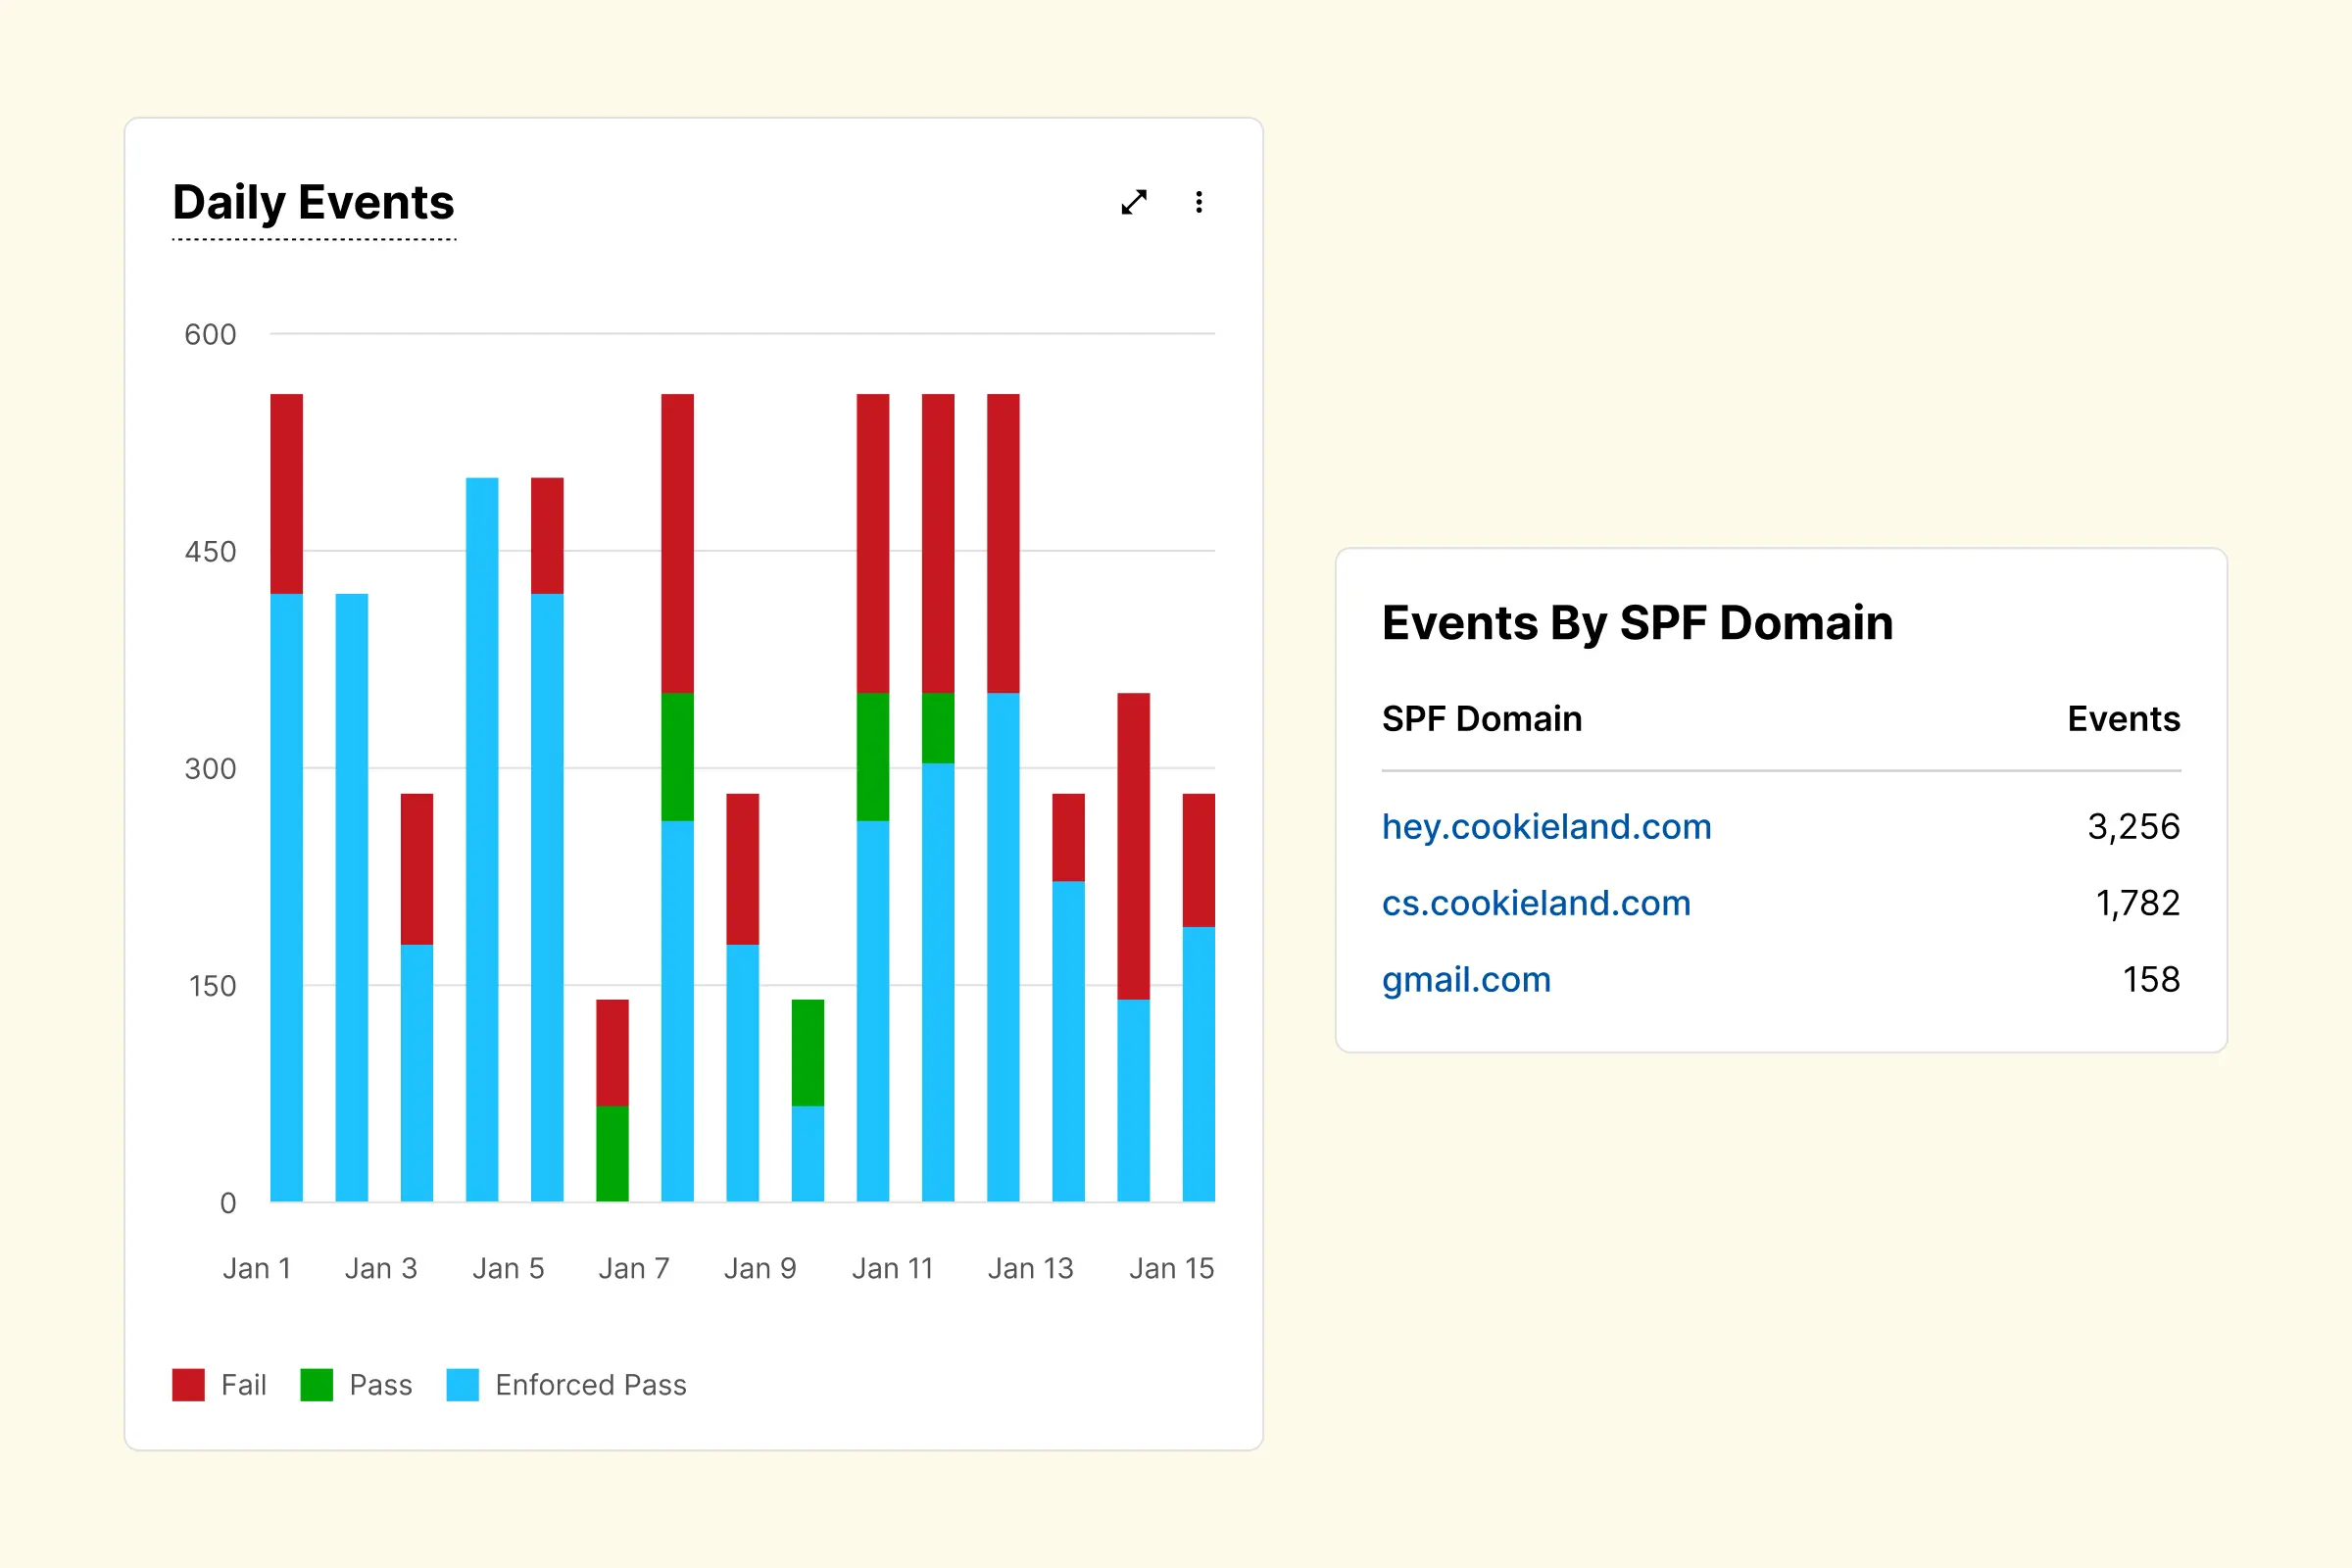Click the Enforced Pass segment on Jan 15
Image resolution: width=2352 pixels, height=1568 pixels.
point(1198,1063)
